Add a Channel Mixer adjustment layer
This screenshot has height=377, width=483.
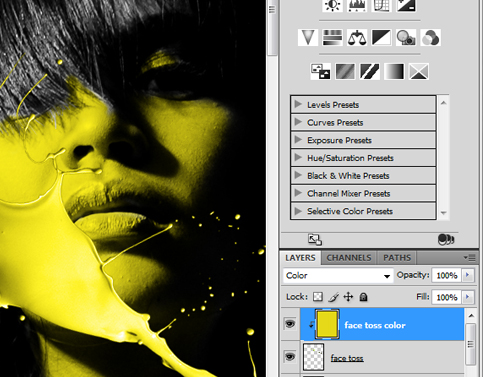(431, 37)
